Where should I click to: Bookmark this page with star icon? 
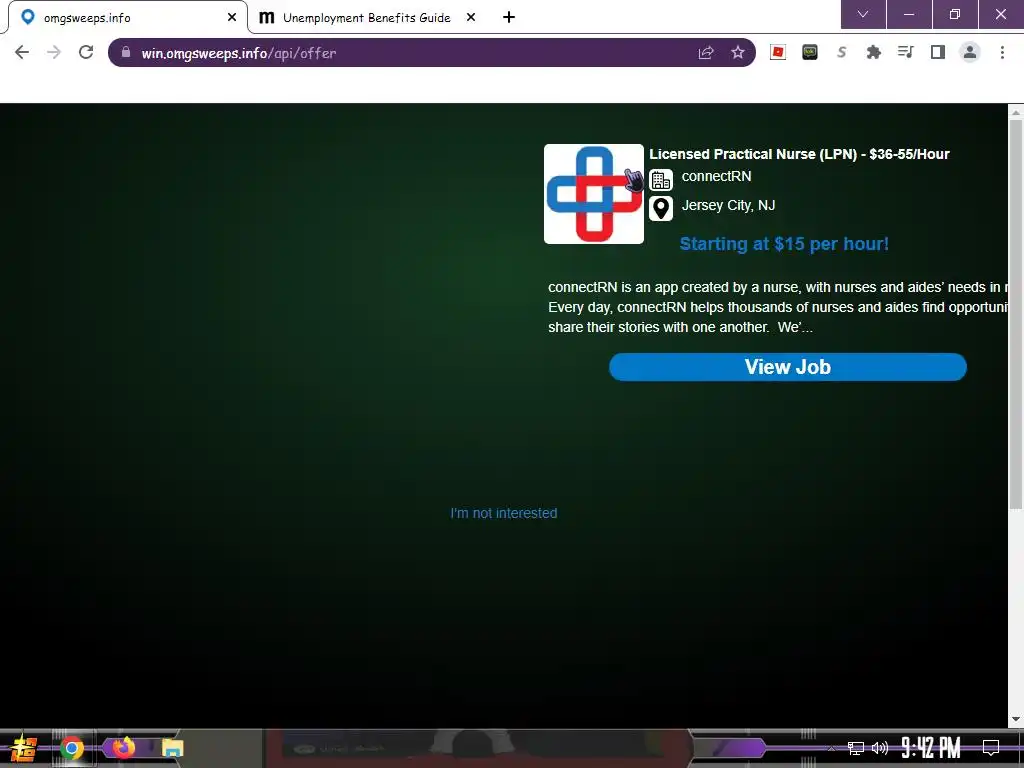[738, 52]
